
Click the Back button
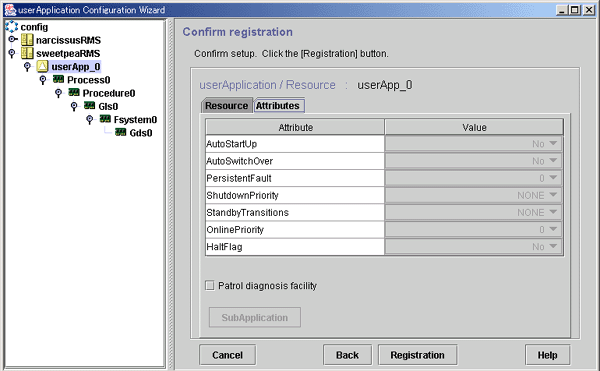(347, 355)
